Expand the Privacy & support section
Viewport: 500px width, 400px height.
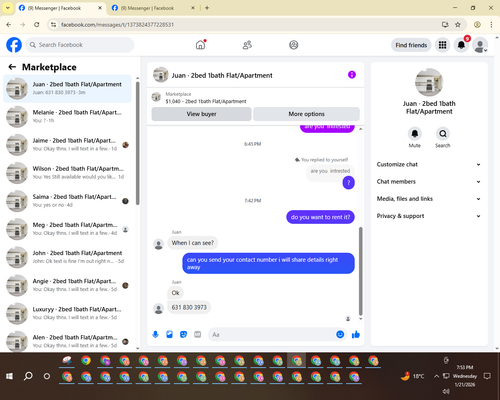429,216
